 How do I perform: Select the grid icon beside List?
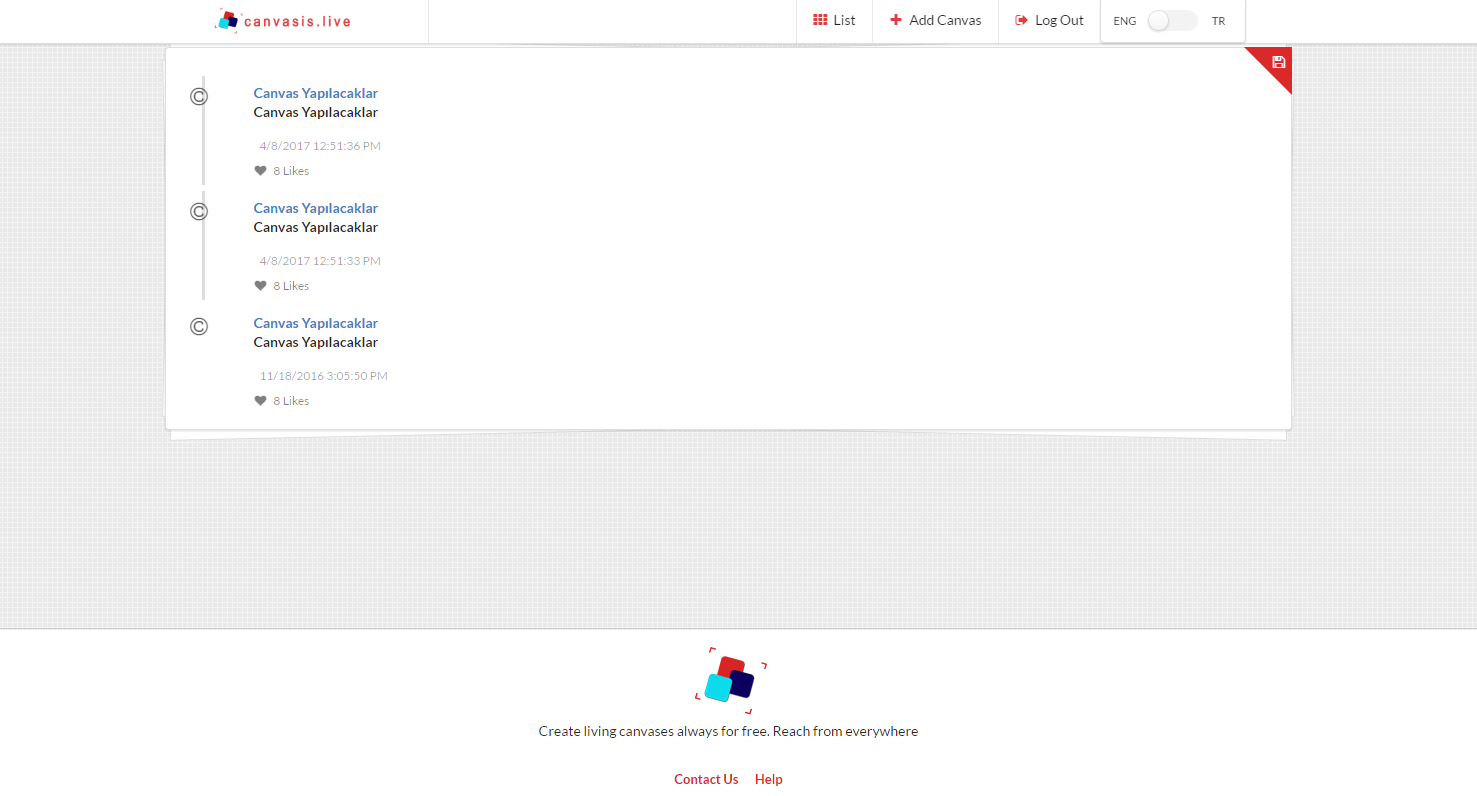point(820,20)
